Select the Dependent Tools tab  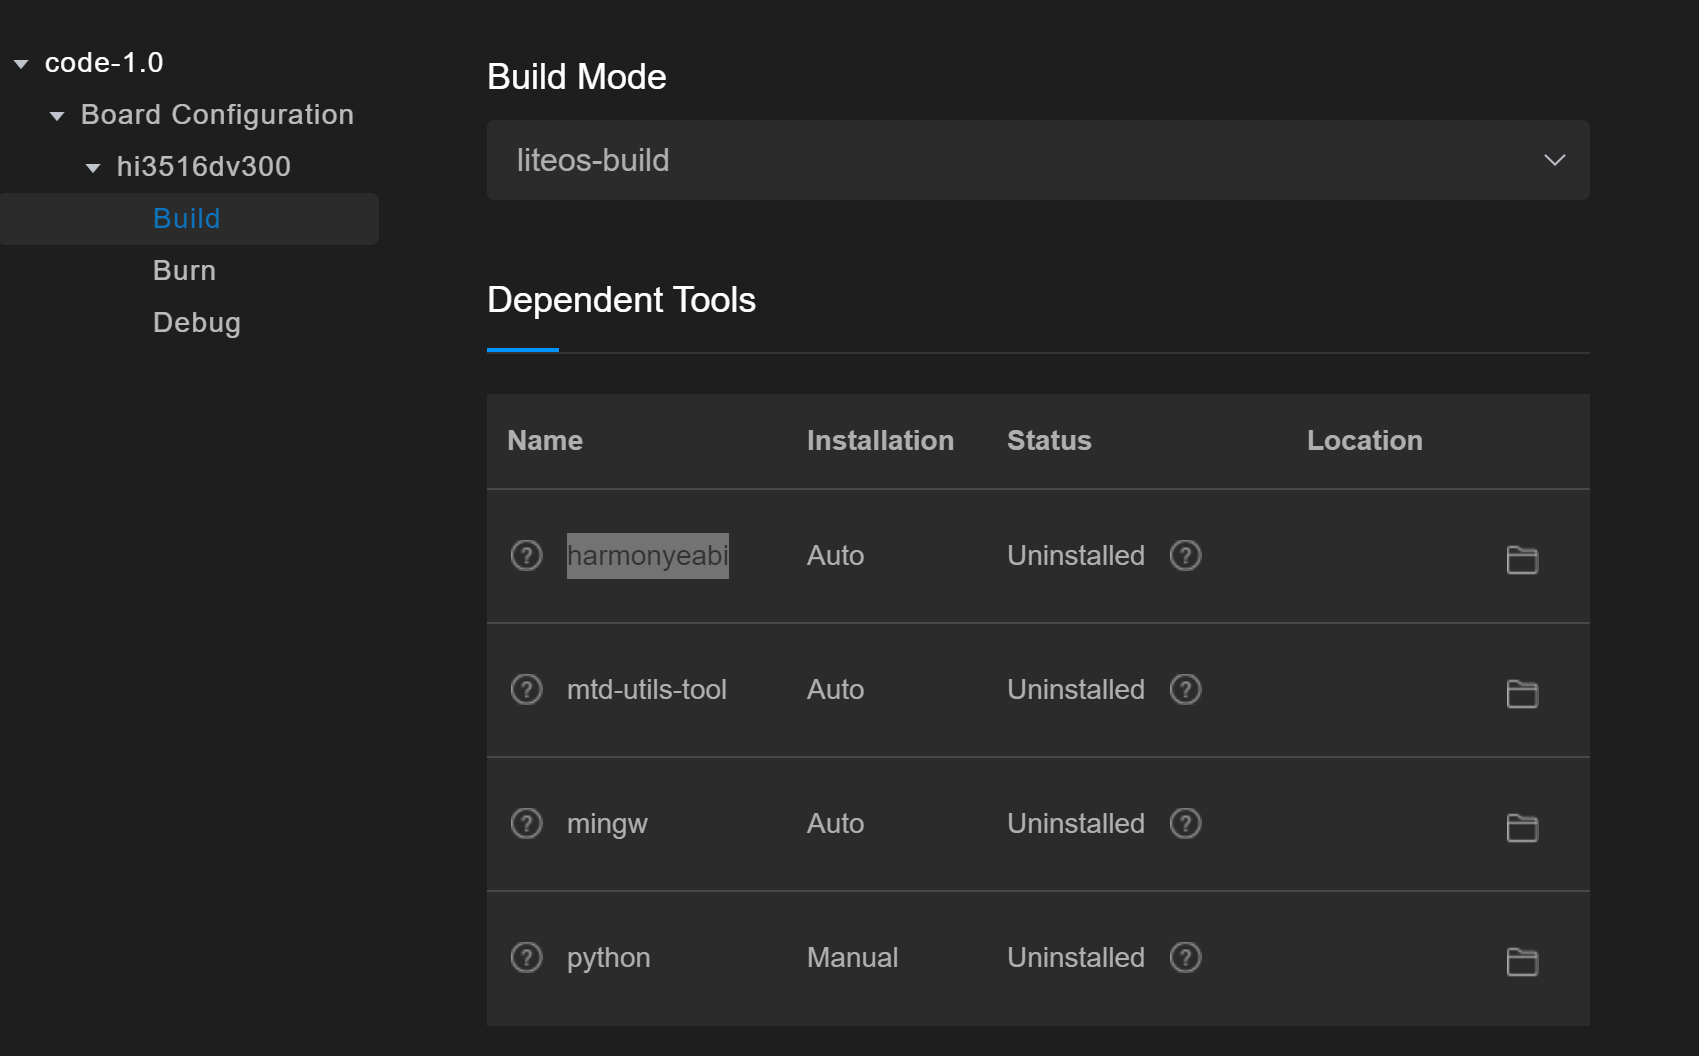(x=621, y=301)
